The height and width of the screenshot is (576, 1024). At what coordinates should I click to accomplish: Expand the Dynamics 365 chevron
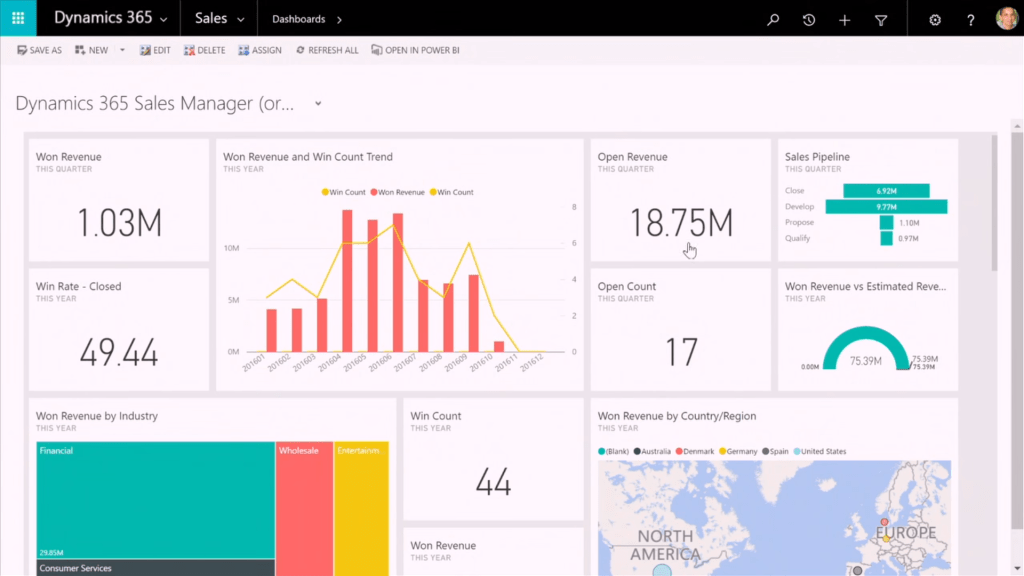click(162, 18)
